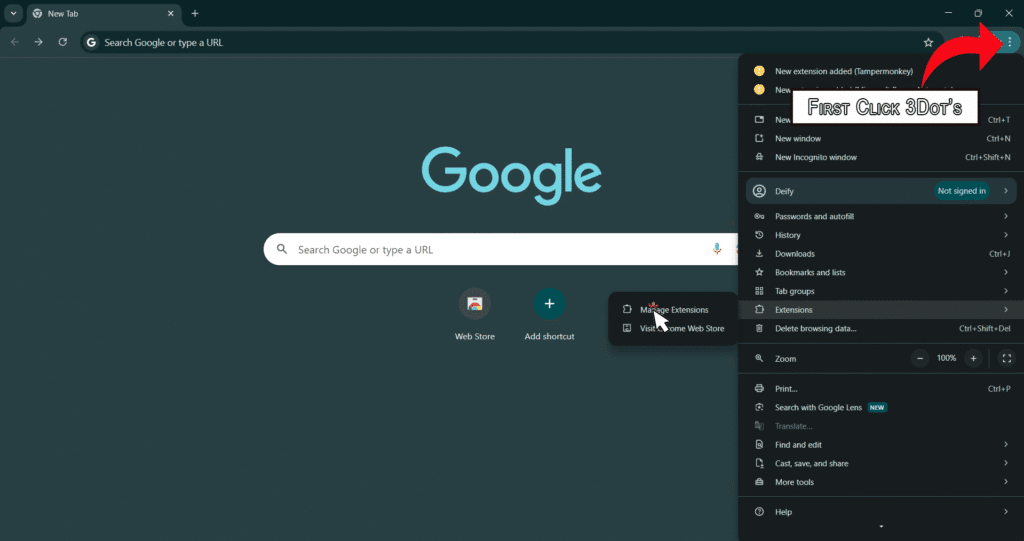Click the Zoom magnifier icon in menu
Image resolution: width=1024 pixels, height=541 pixels.
tap(759, 359)
